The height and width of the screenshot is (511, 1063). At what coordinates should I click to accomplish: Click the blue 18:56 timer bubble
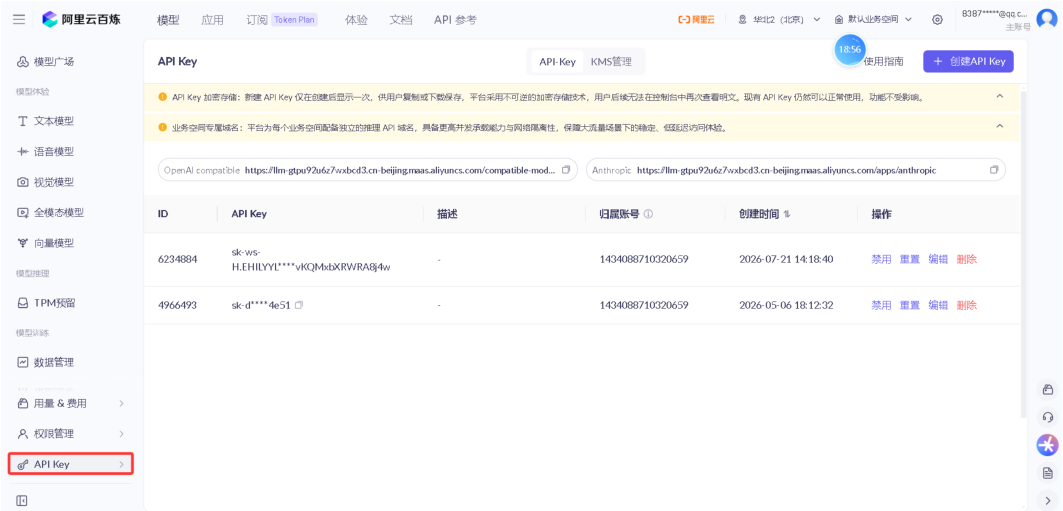click(849, 49)
